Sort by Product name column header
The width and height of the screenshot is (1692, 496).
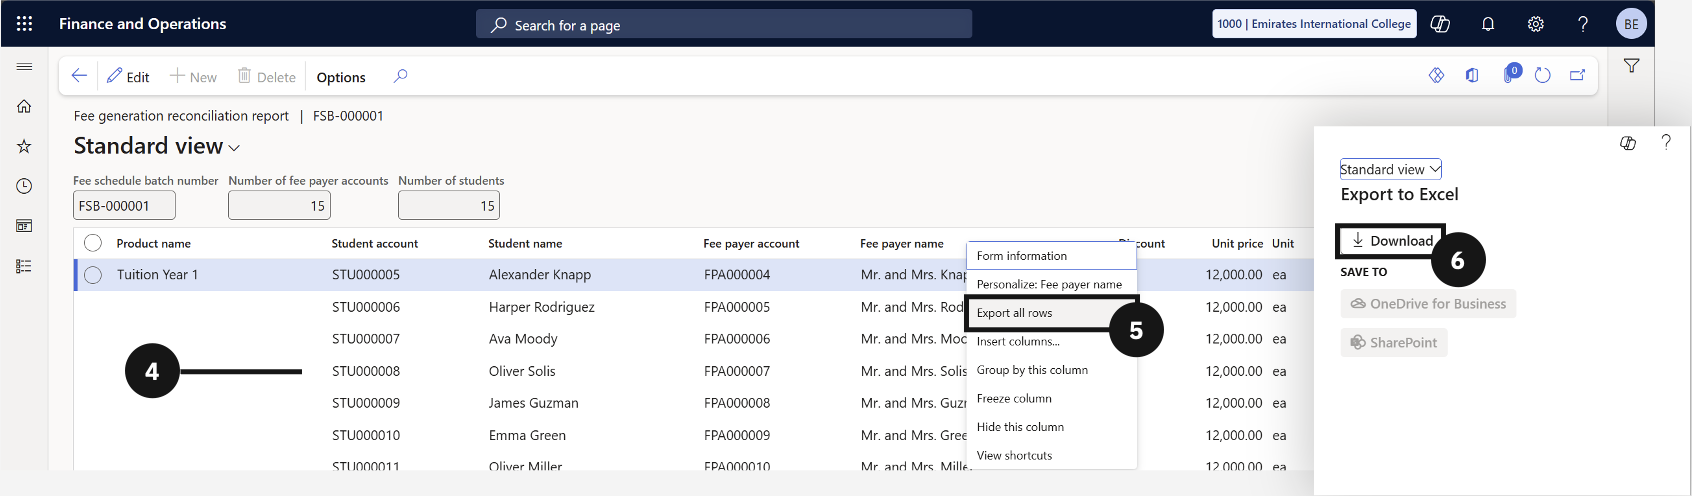pyautogui.click(x=153, y=243)
